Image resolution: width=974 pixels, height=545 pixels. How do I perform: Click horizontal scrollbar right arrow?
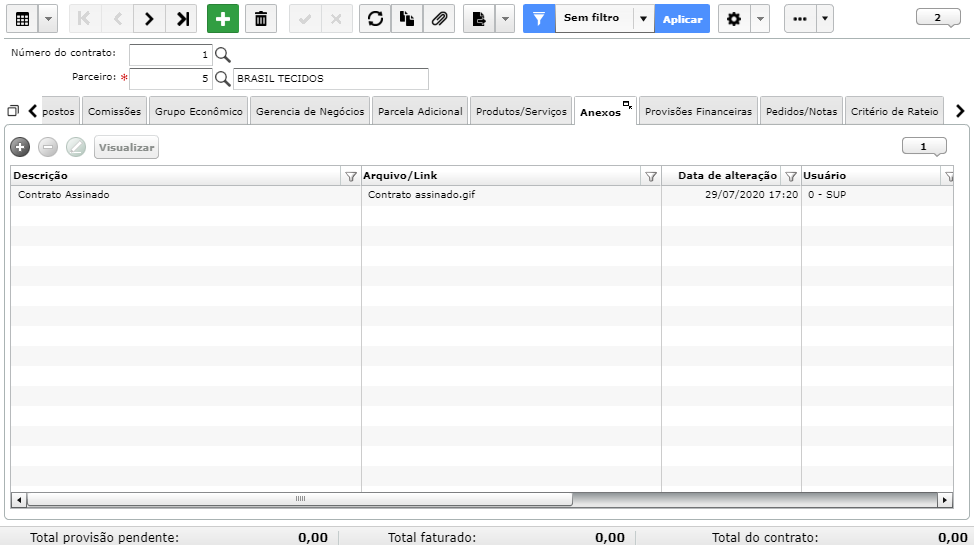pyautogui.click(x=945, y=500)
